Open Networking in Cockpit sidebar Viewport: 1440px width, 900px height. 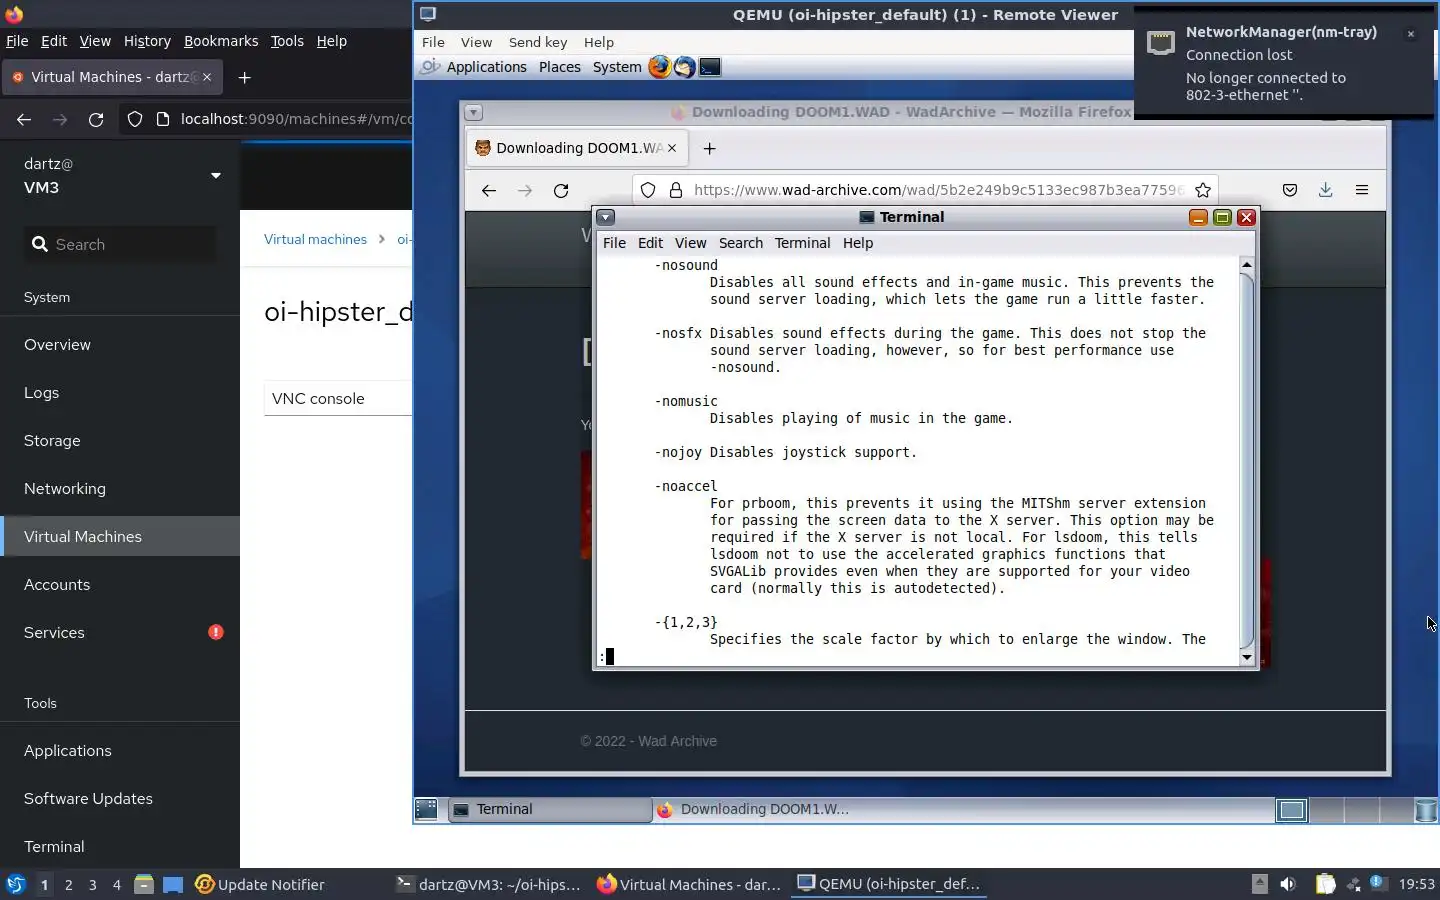tap(120, 488)
